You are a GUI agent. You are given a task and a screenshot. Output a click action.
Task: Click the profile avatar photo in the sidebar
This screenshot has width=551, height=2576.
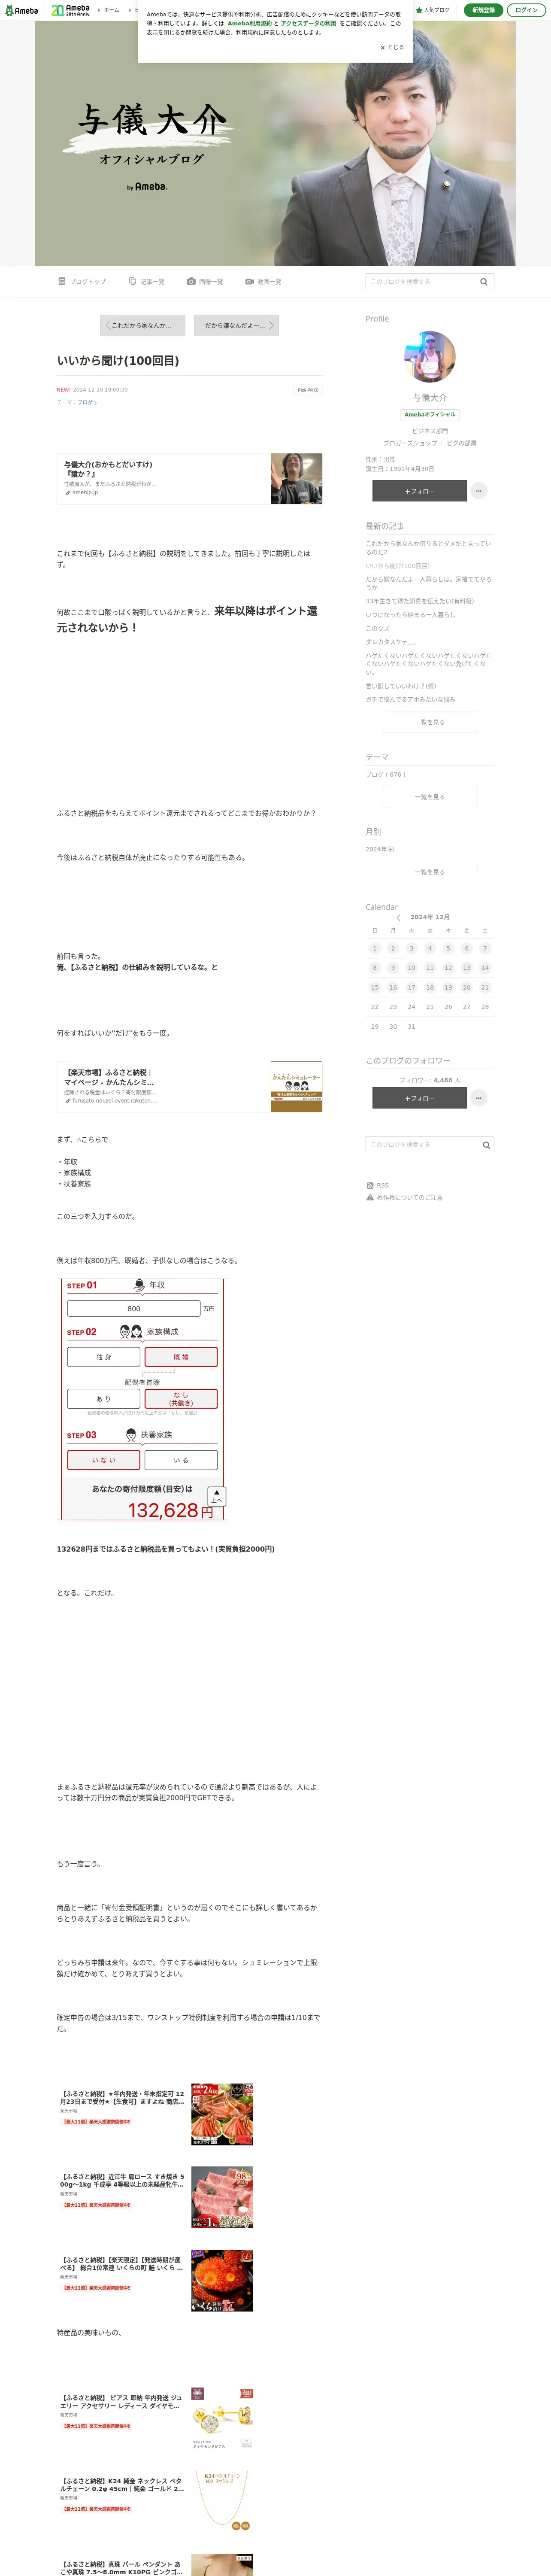[430, 357]
